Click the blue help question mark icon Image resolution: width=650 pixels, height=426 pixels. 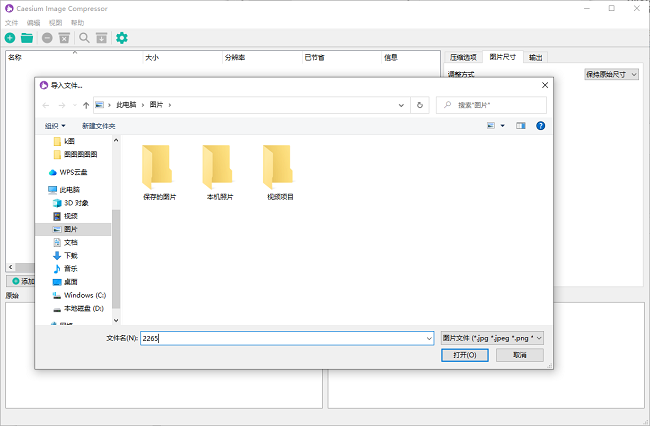pyautogui.click(x=541, y=126)
